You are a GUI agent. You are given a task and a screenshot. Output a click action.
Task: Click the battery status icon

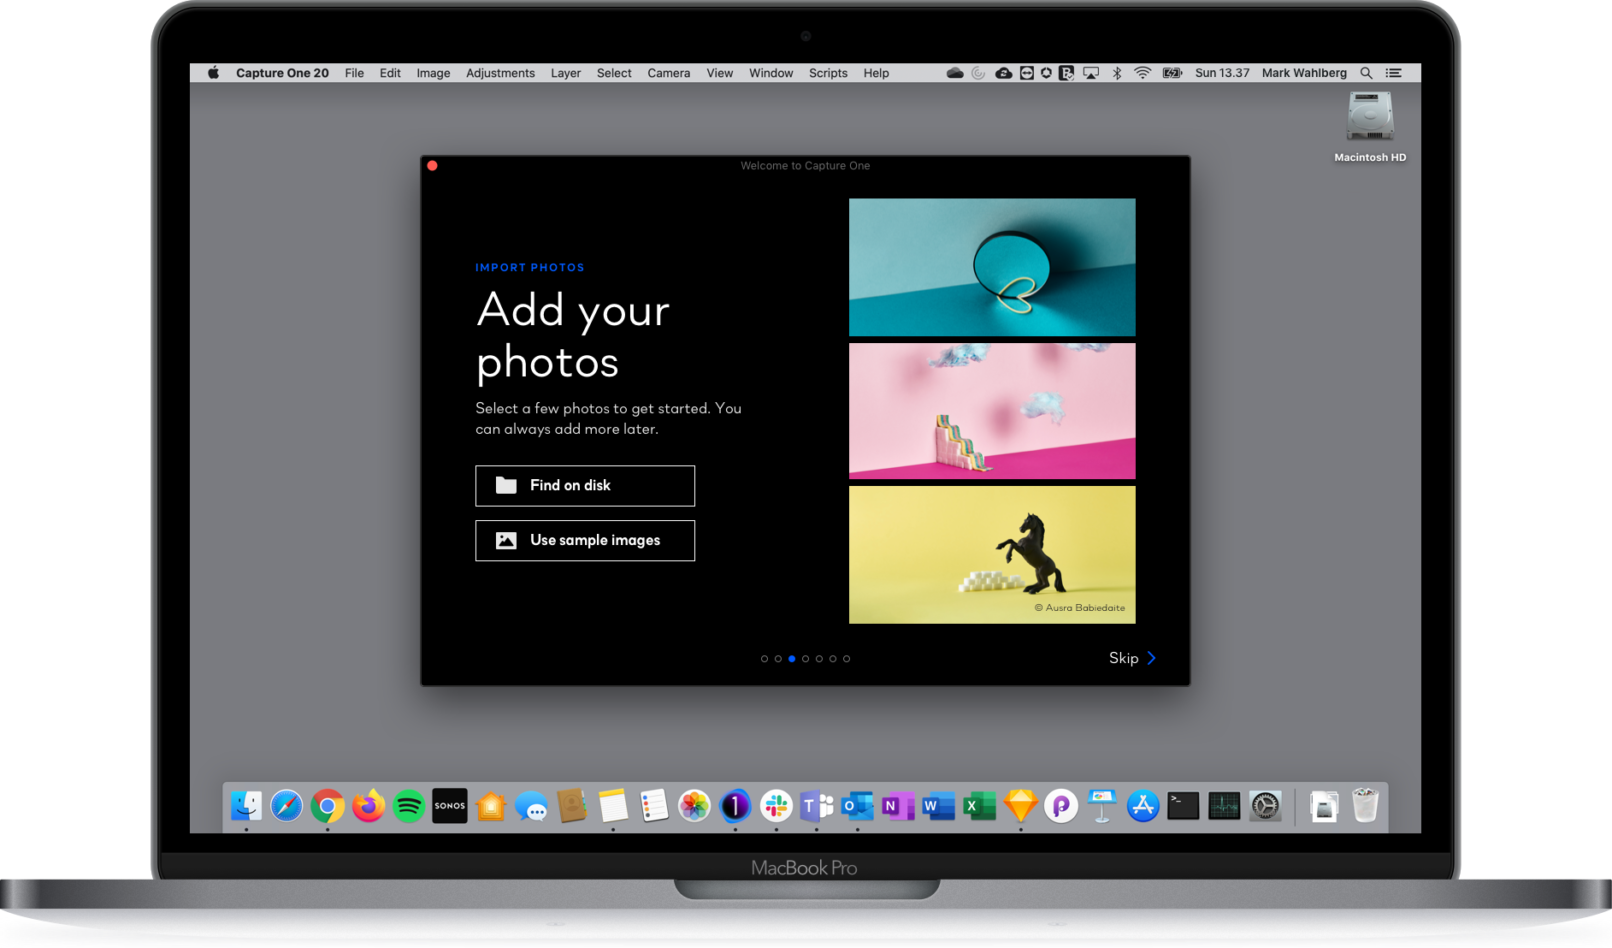click(1172, 72)
